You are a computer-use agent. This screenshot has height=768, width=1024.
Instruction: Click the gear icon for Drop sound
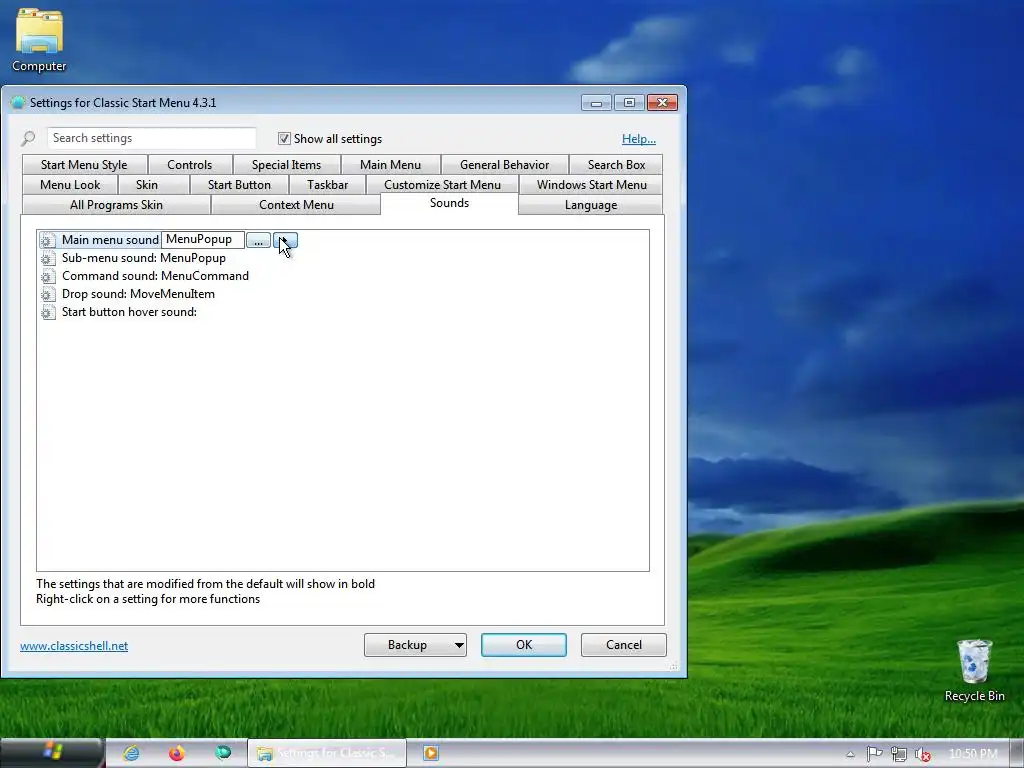(x=48, y=295)
